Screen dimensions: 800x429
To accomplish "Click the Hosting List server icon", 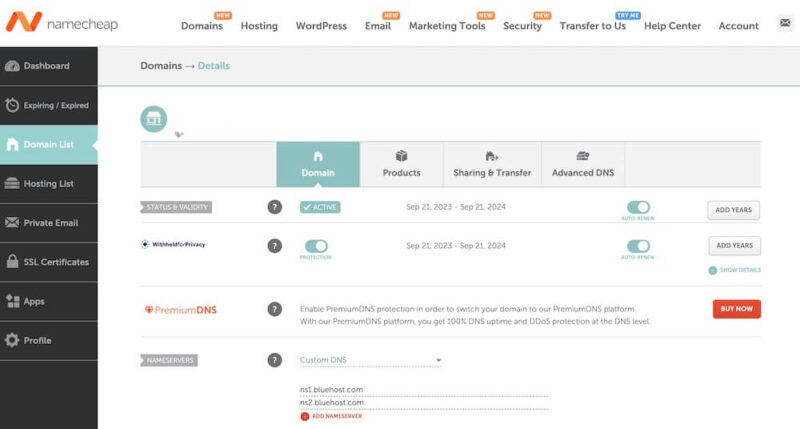I will pyautogui.click(x=12, y=184).
